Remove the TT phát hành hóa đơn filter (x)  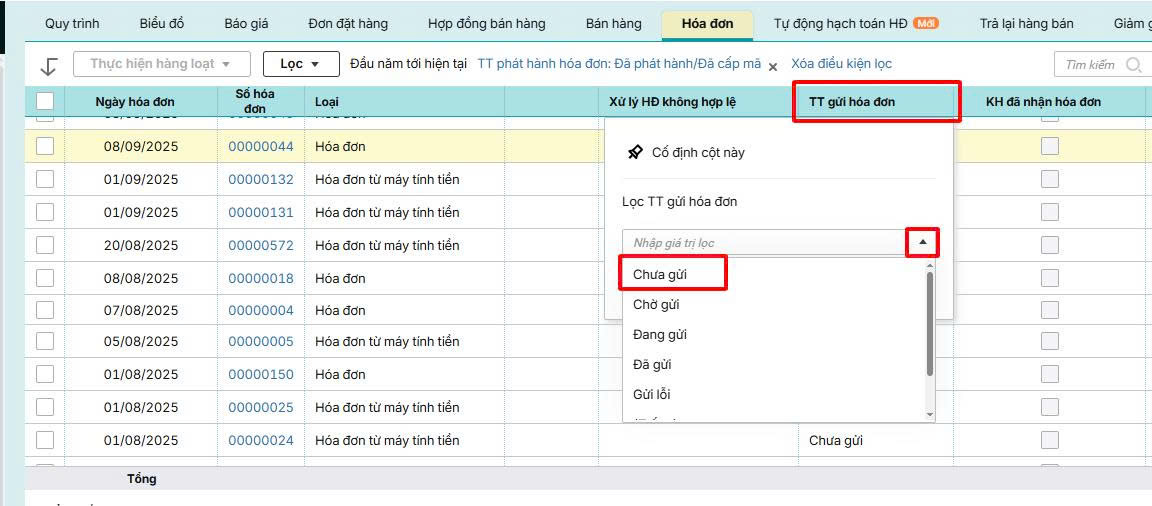(772, 65)
